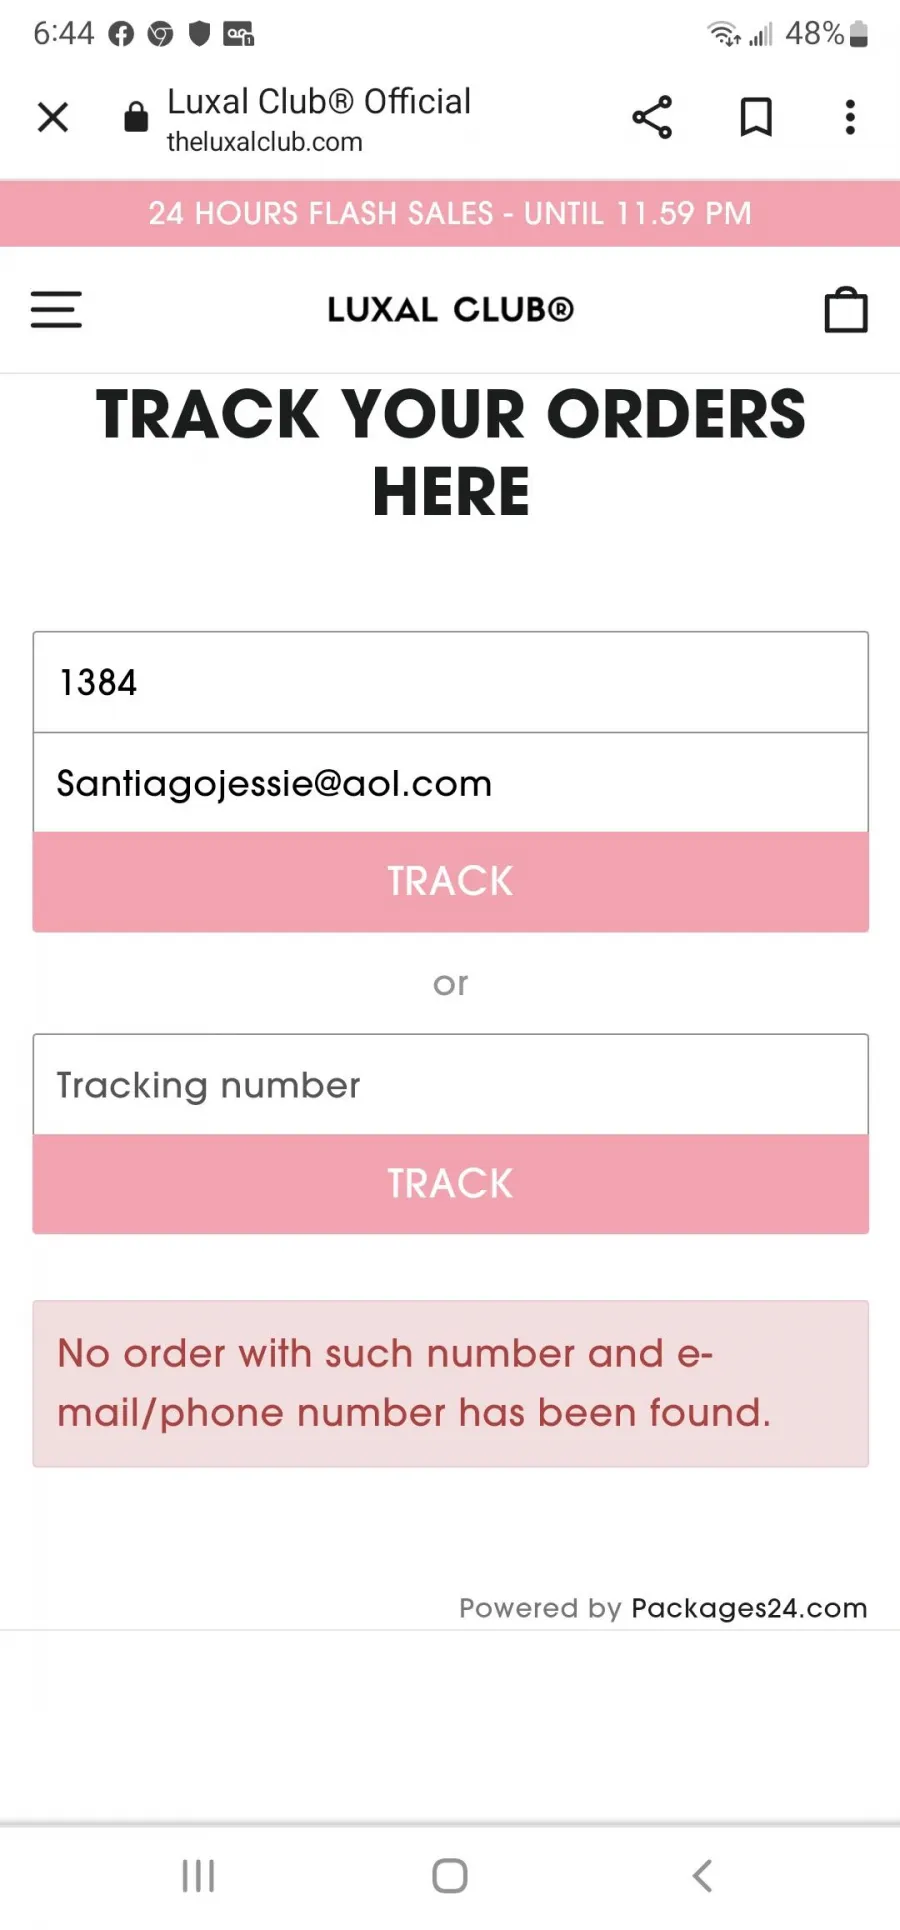Open Android recent apps button
This screenshot has height=1930, width=900.
[198, 1876]
